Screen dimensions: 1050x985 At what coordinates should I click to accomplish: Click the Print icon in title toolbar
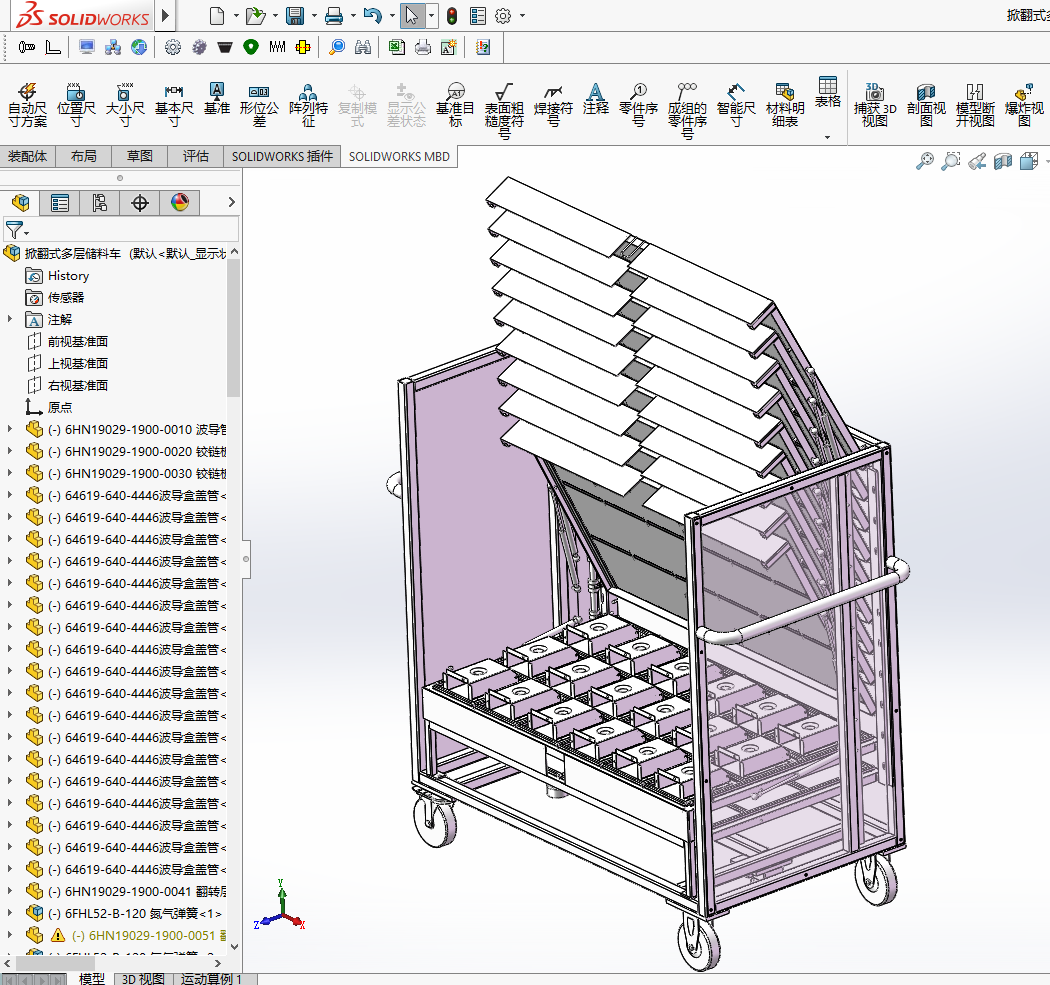333,15
